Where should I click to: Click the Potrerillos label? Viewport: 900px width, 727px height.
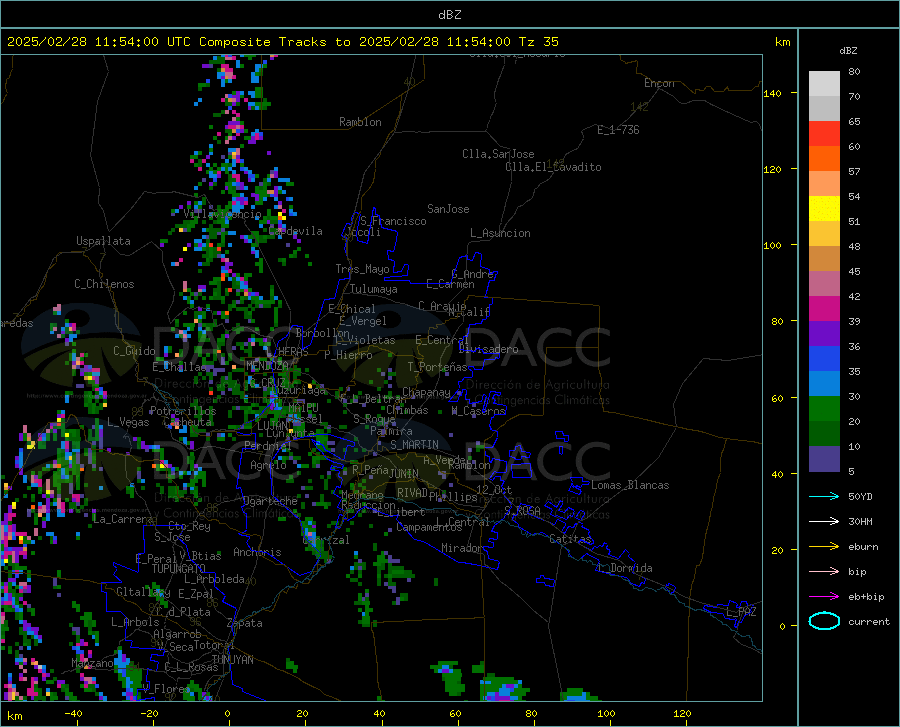click(x=183, y=411)
